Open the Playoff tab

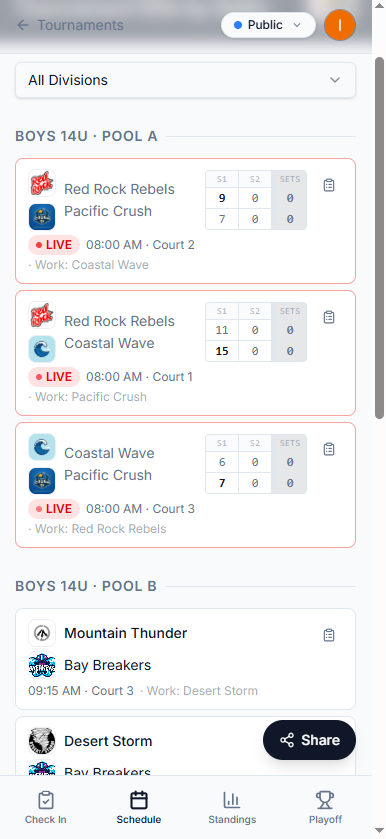point(325,807)
